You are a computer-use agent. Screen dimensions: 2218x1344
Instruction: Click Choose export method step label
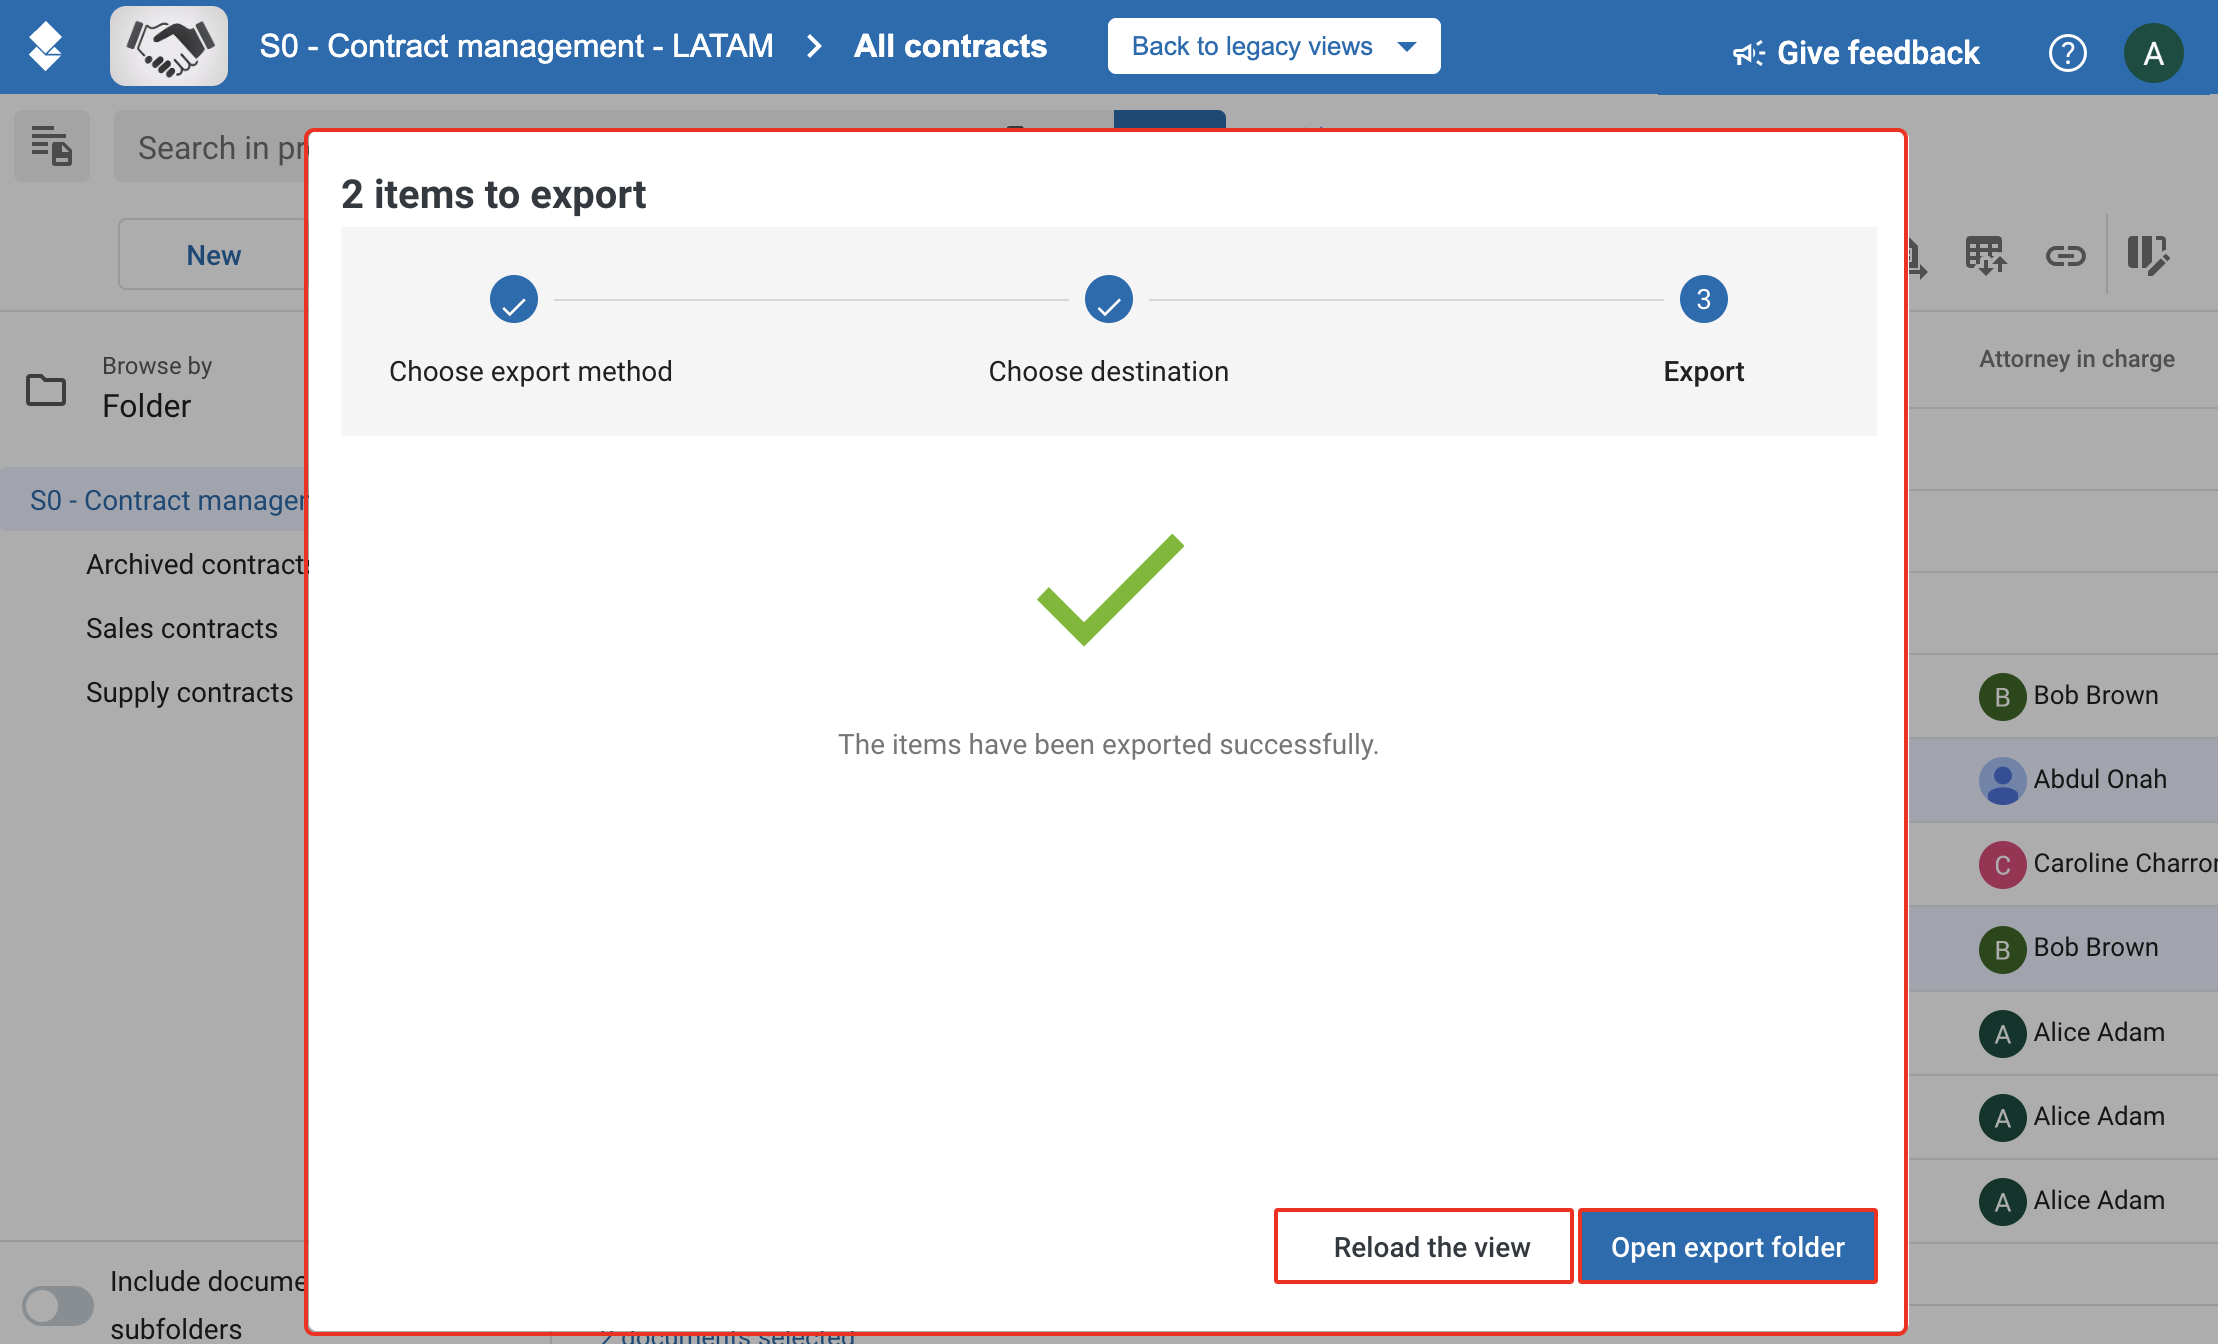[531, 371]
